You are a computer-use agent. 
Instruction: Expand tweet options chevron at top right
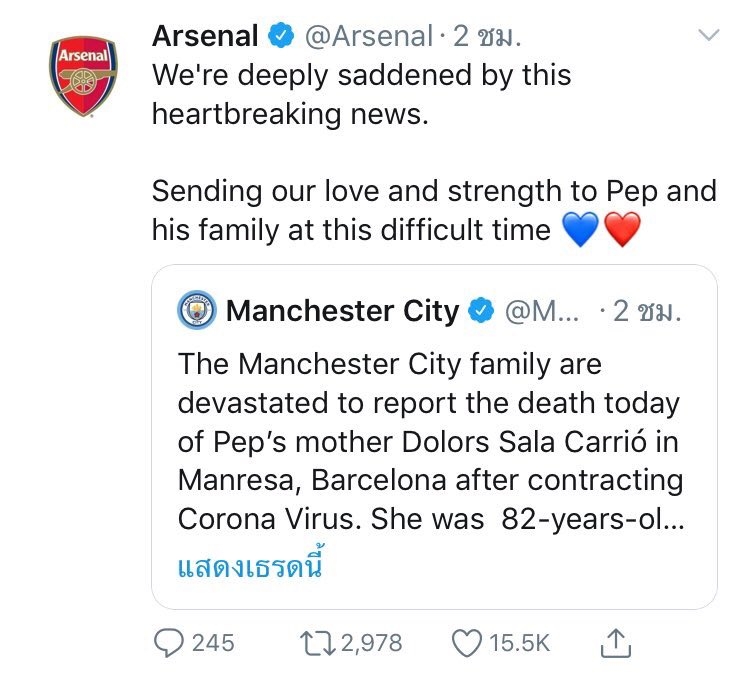pos(708,36)
